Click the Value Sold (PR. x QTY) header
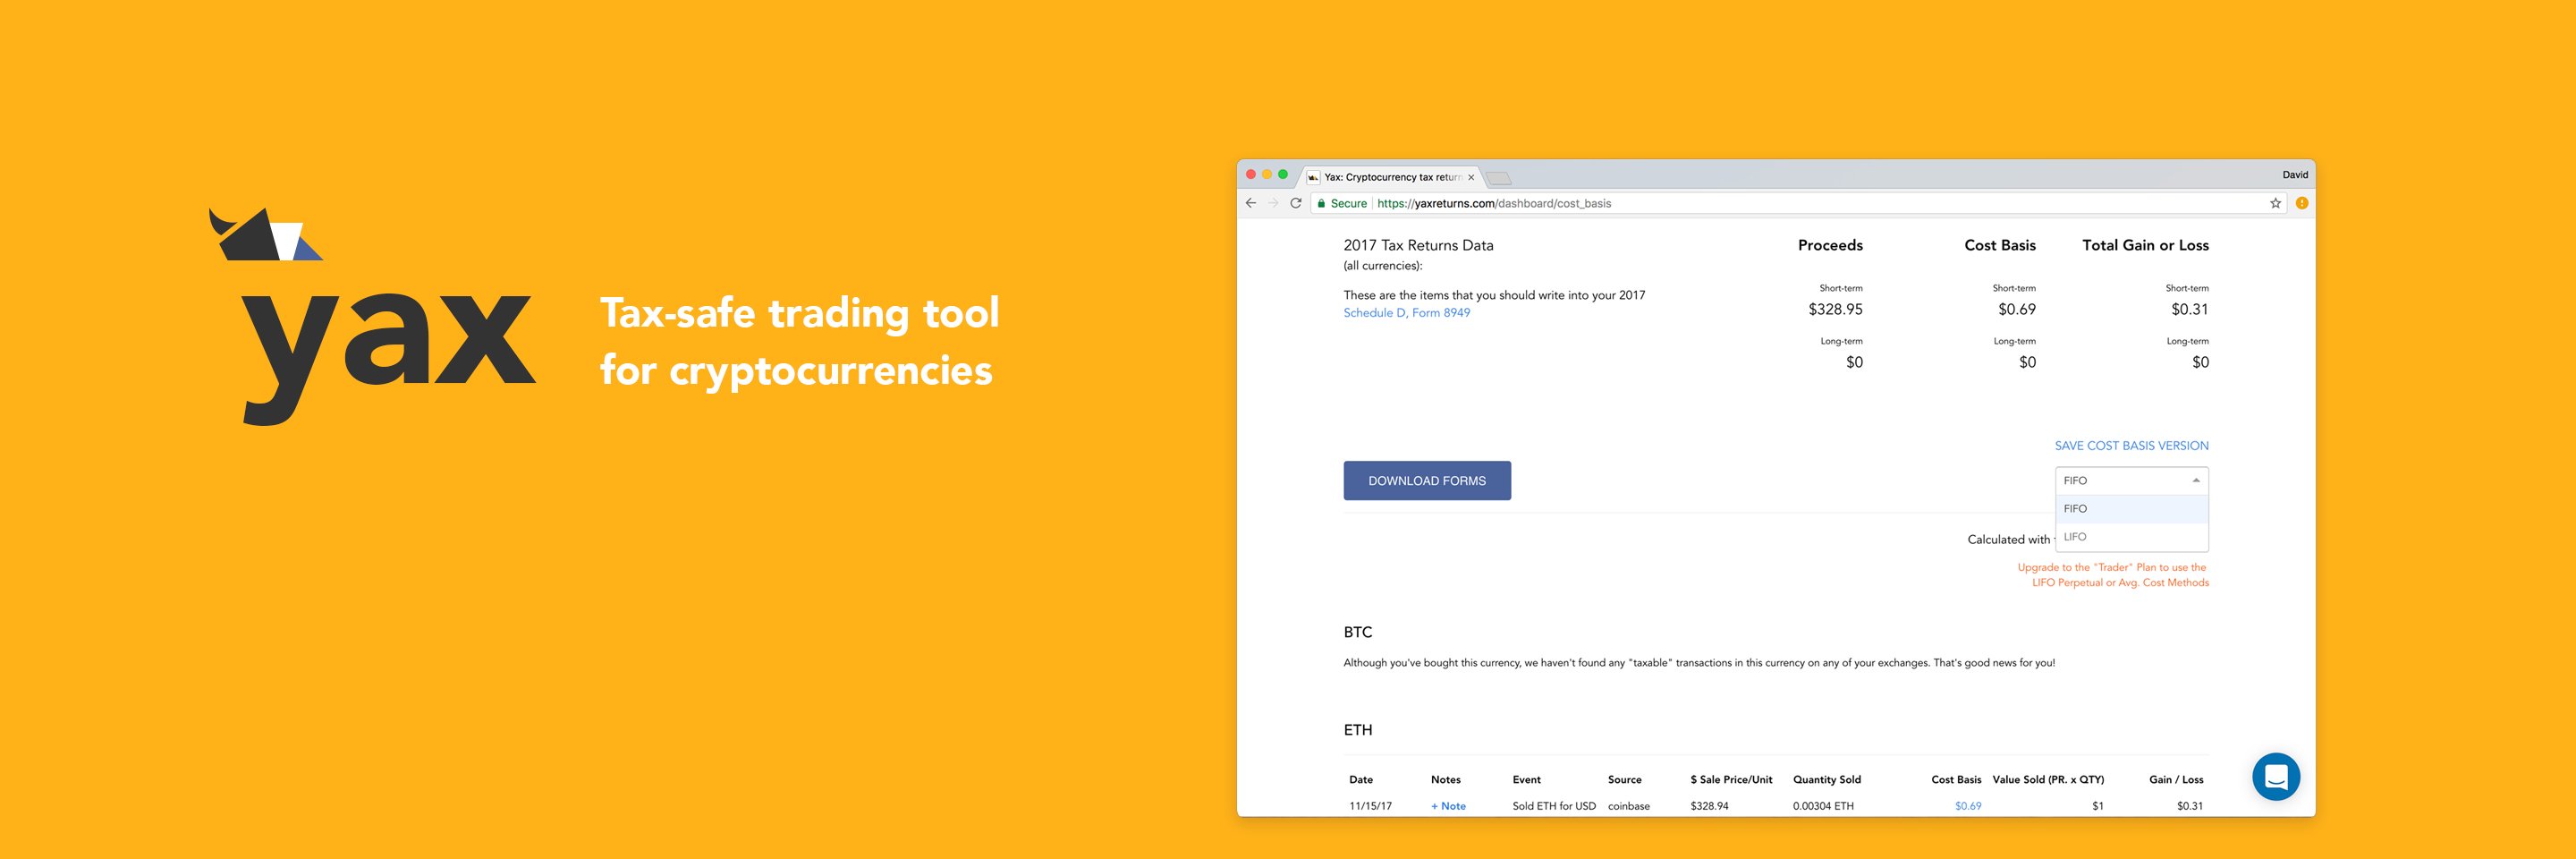 2048,780
